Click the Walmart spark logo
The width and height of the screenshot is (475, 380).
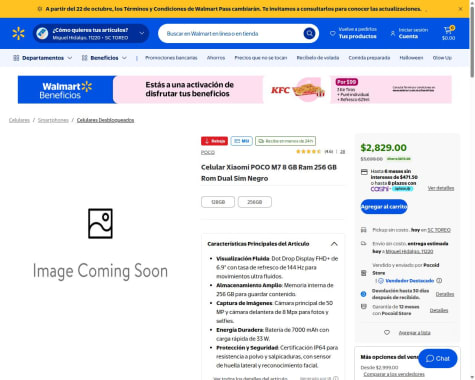(x=18, y=33)
